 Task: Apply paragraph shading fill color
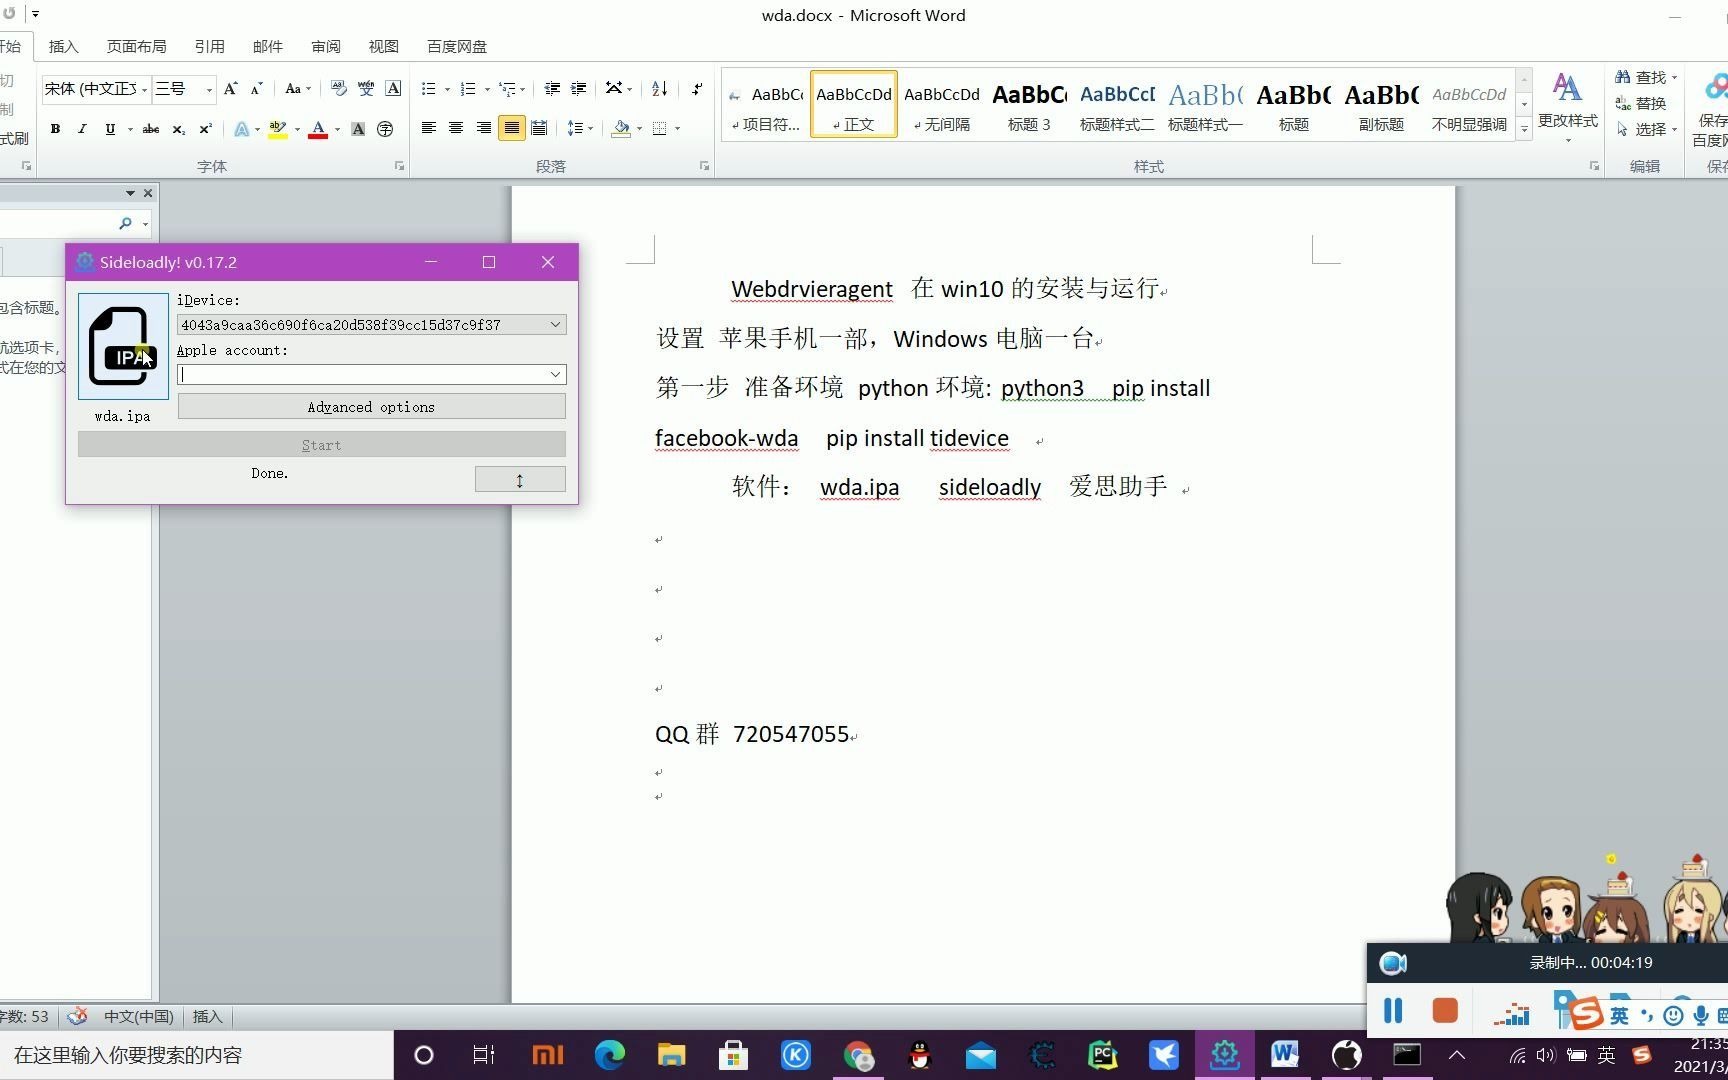click(x=621, y=128)
